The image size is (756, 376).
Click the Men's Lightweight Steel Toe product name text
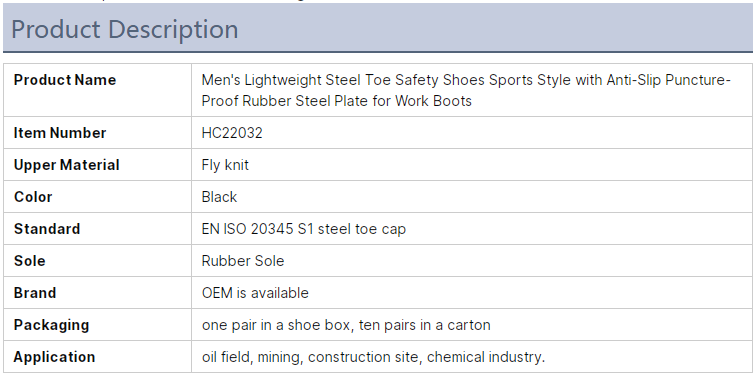coord(466,90)
